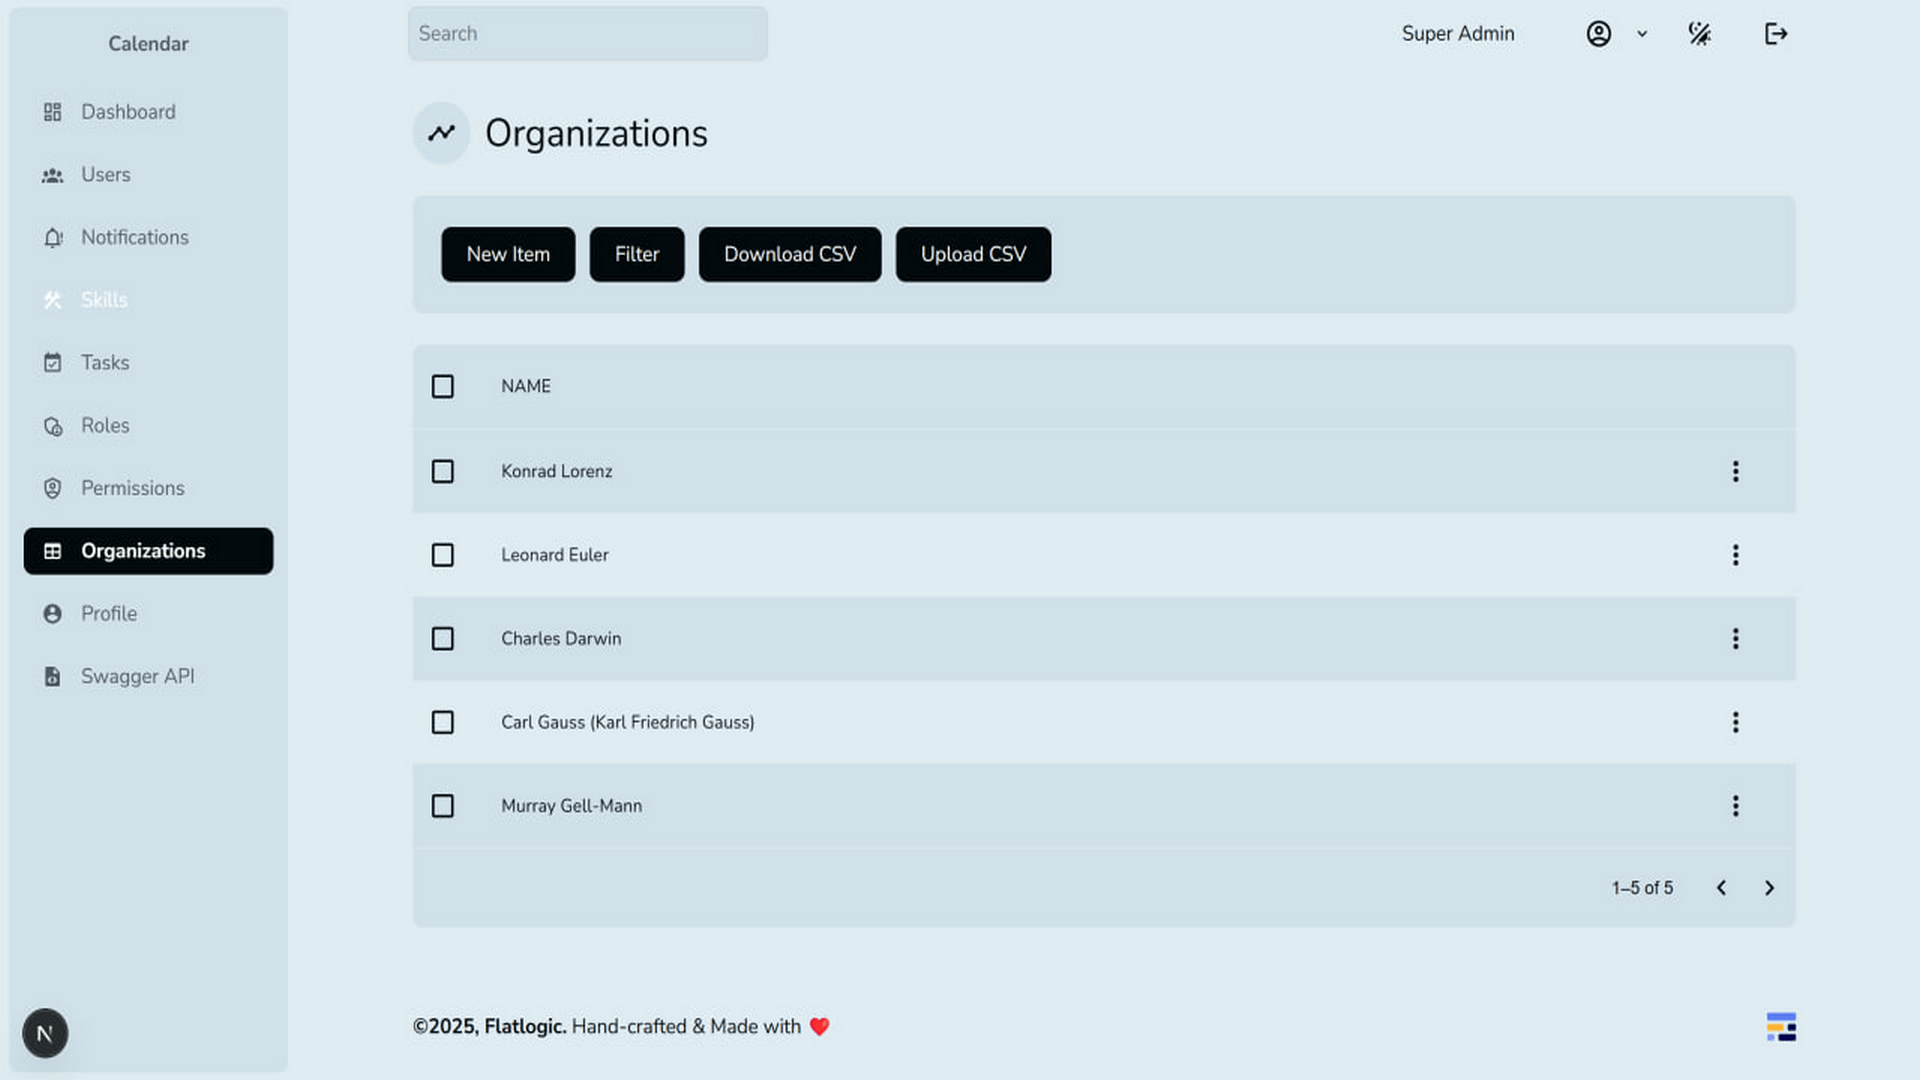This screenshot has height=1080, width=1920.
Task: Expand the user account dropdown arrow
Action: [1642, 34]
